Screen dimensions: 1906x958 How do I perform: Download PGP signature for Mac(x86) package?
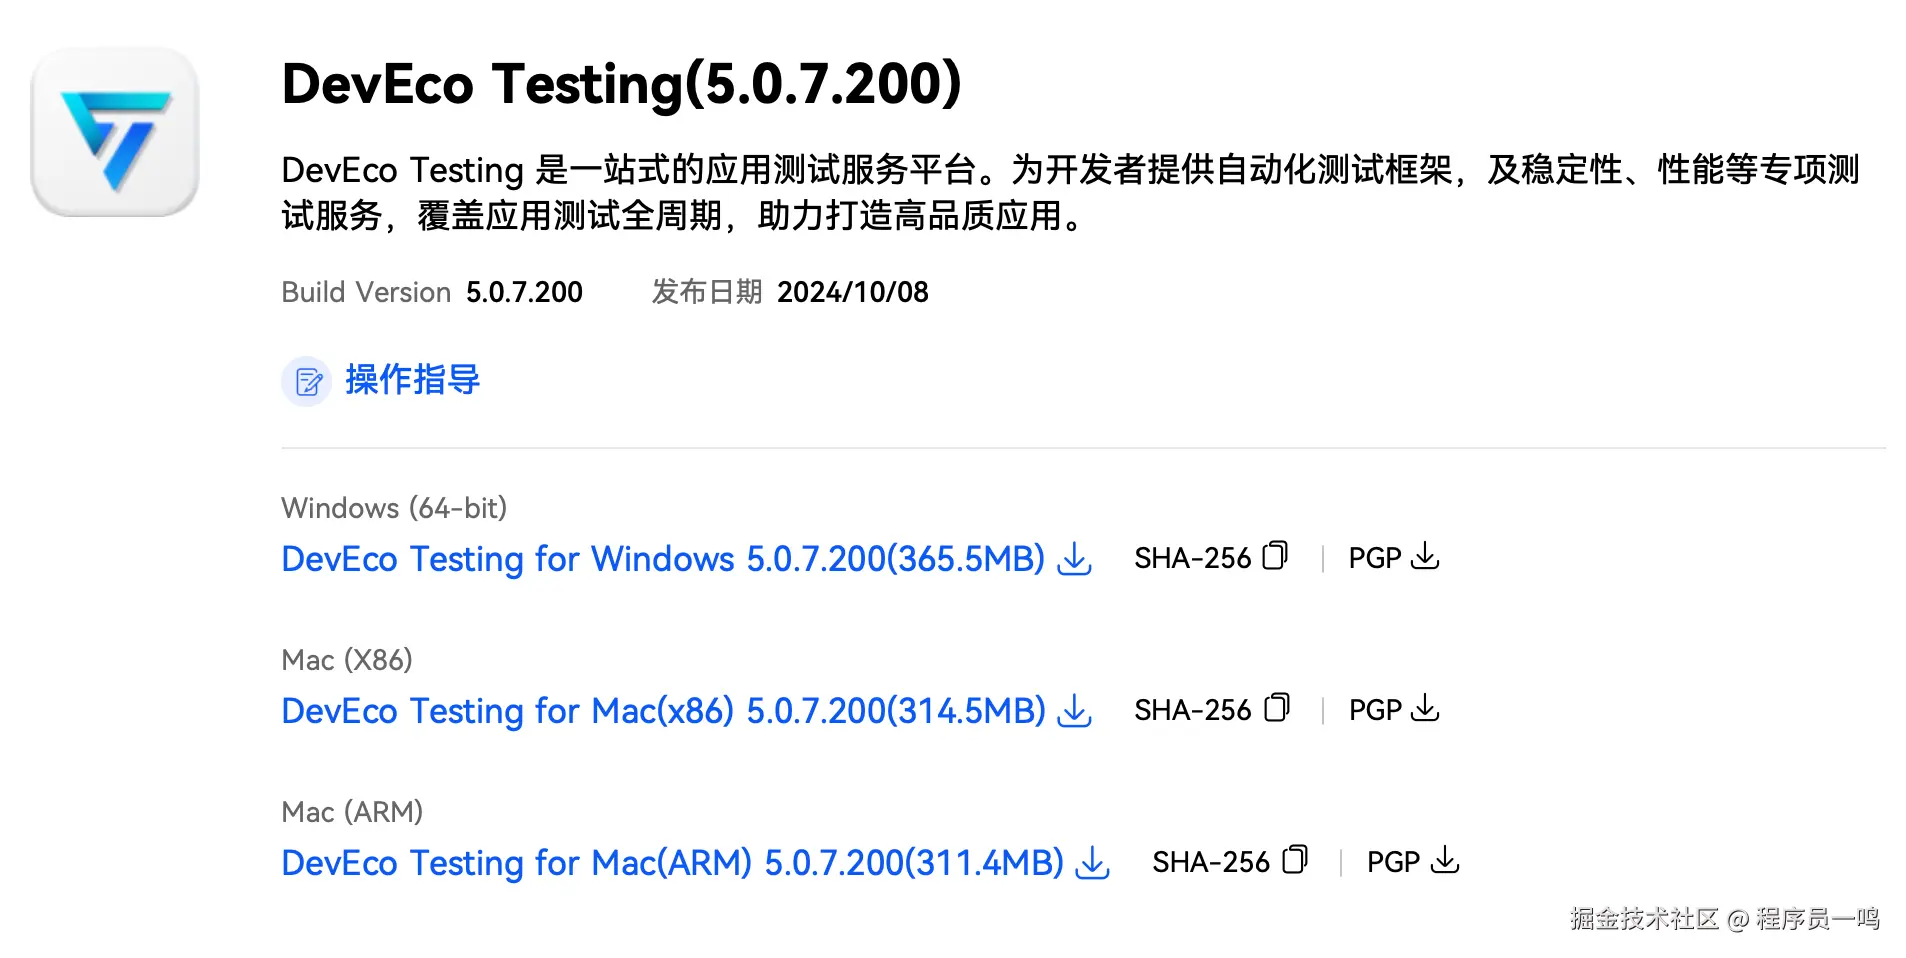(1425, 708)
